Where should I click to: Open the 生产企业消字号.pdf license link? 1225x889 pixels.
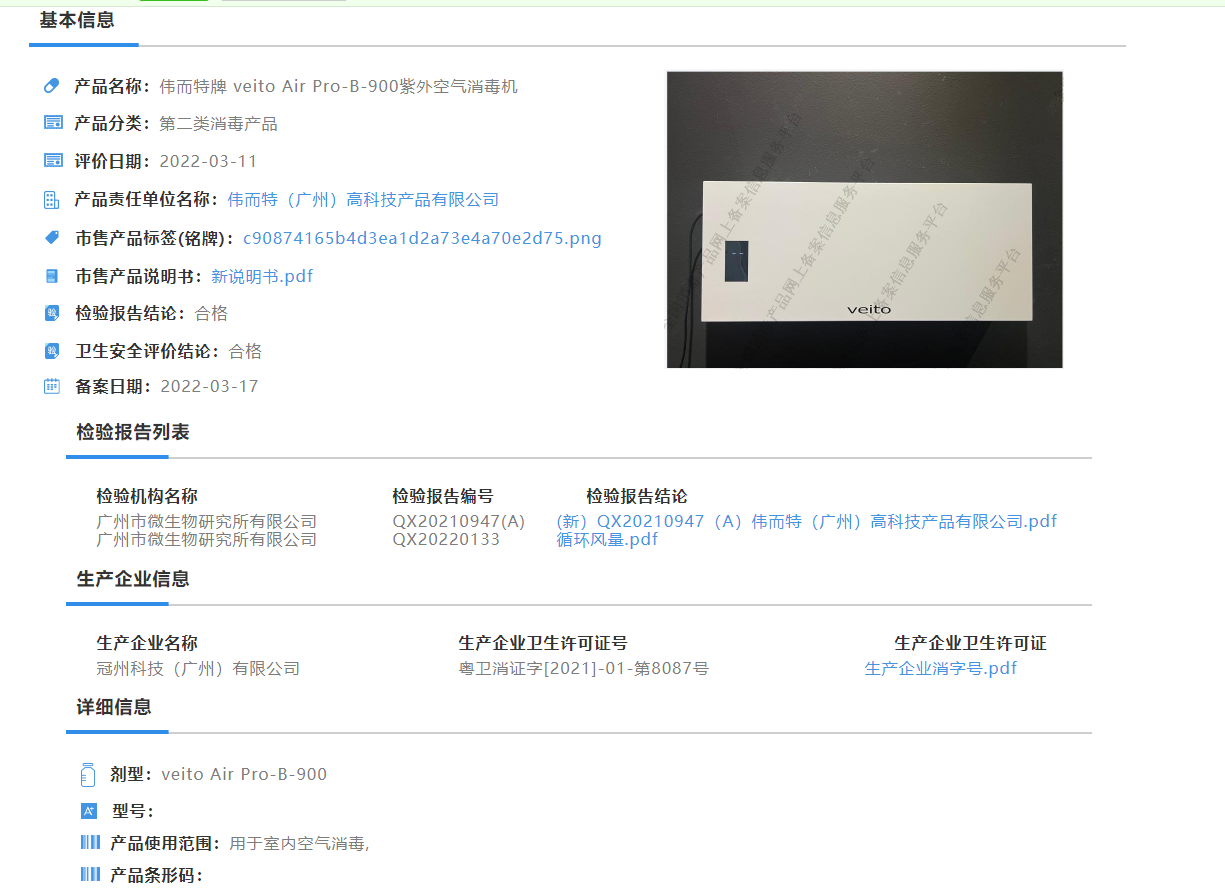[x=940, y=668]
